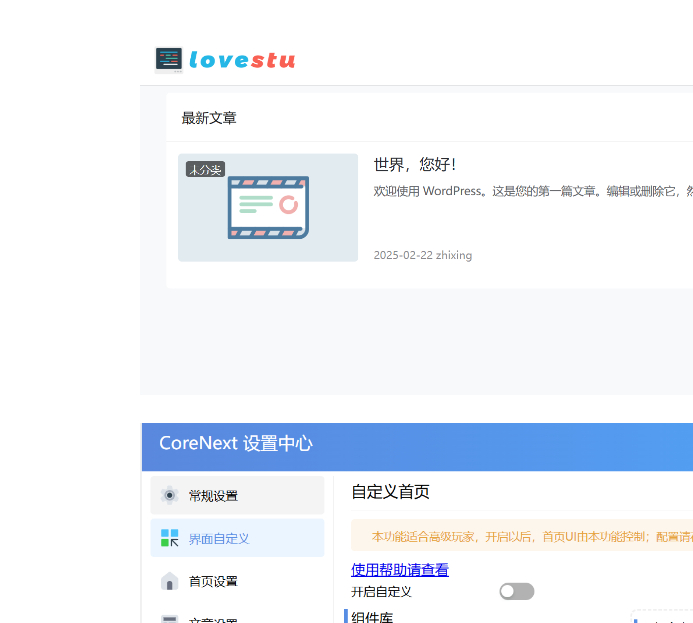
Task: Open the 世界，您好！ article title
Action: (414, 164)
